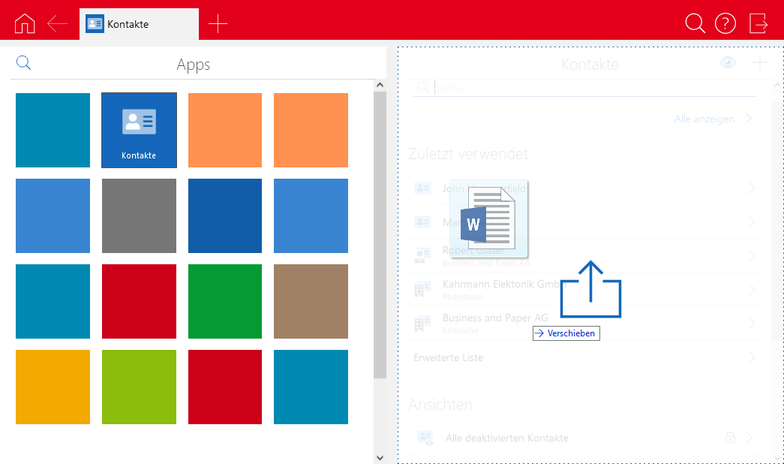Click the search icon beside Apps heading

24,63
